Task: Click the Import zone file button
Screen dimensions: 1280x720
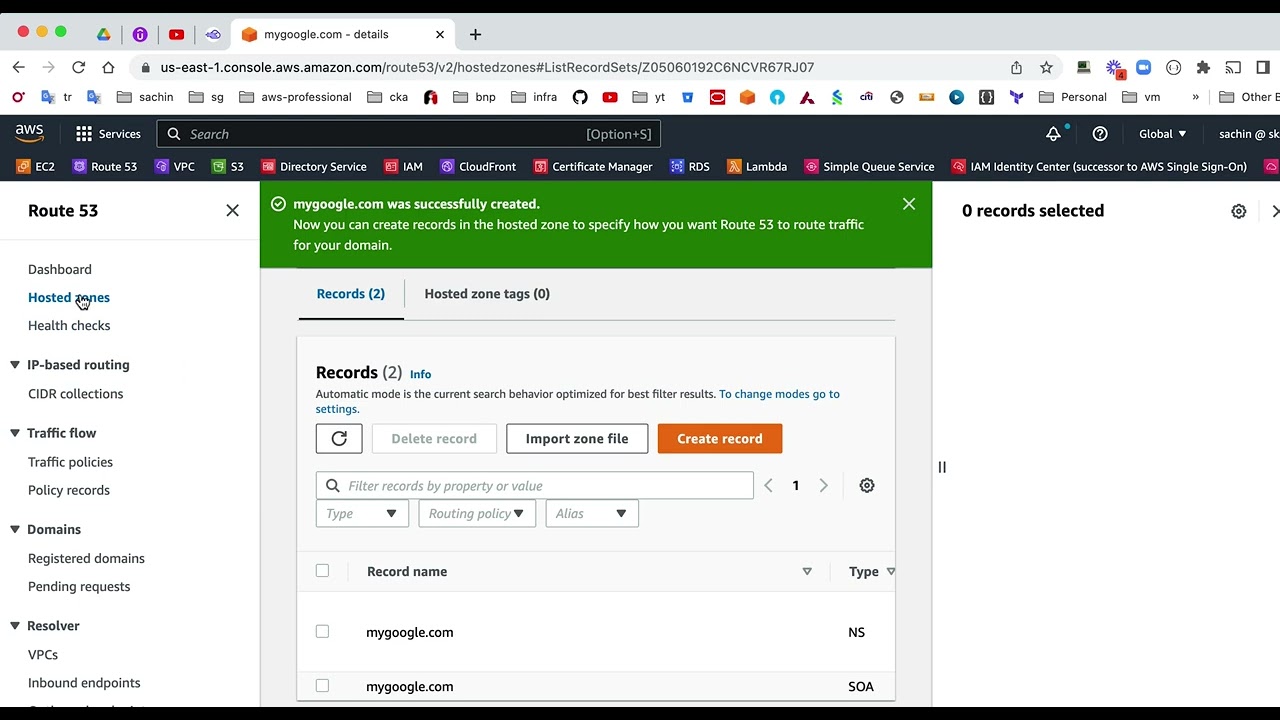Action: [x=577, y=439]
